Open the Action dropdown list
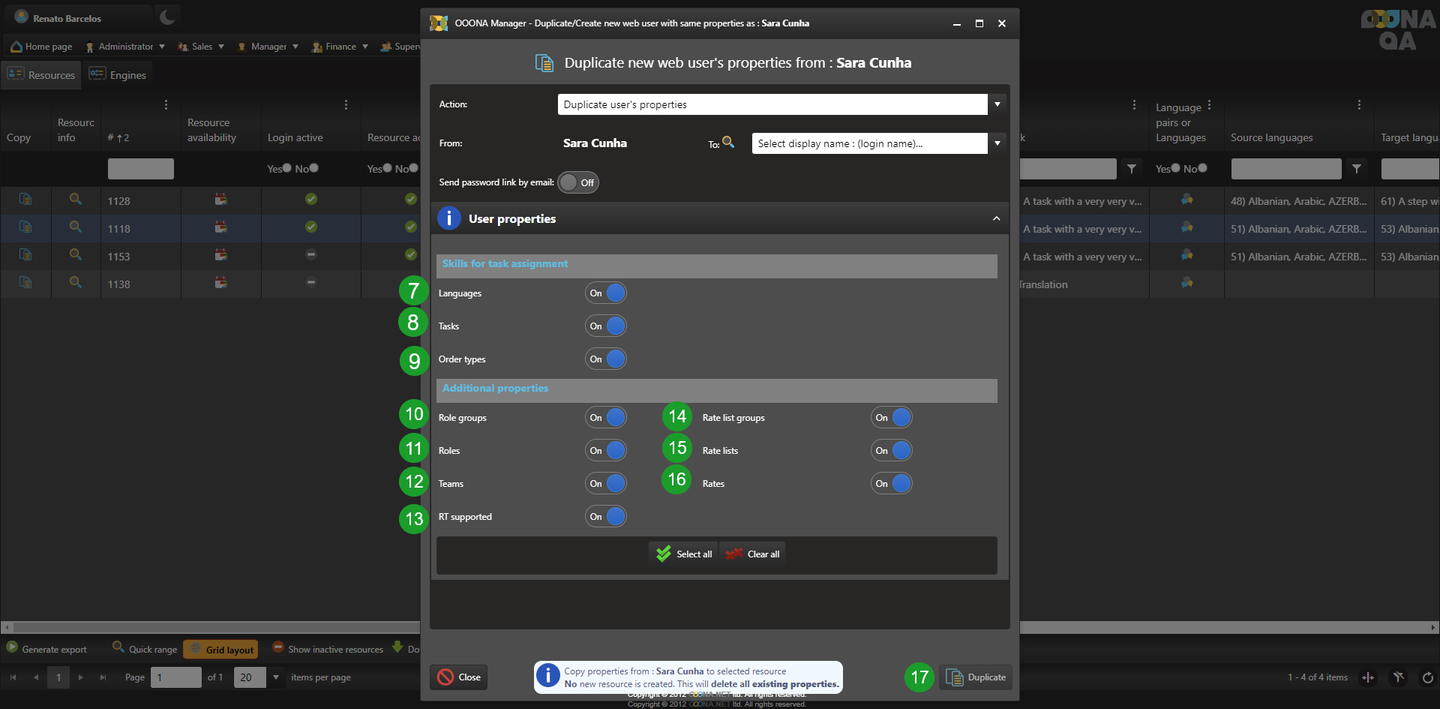The image size is (1440, 709). click(997, 104)
